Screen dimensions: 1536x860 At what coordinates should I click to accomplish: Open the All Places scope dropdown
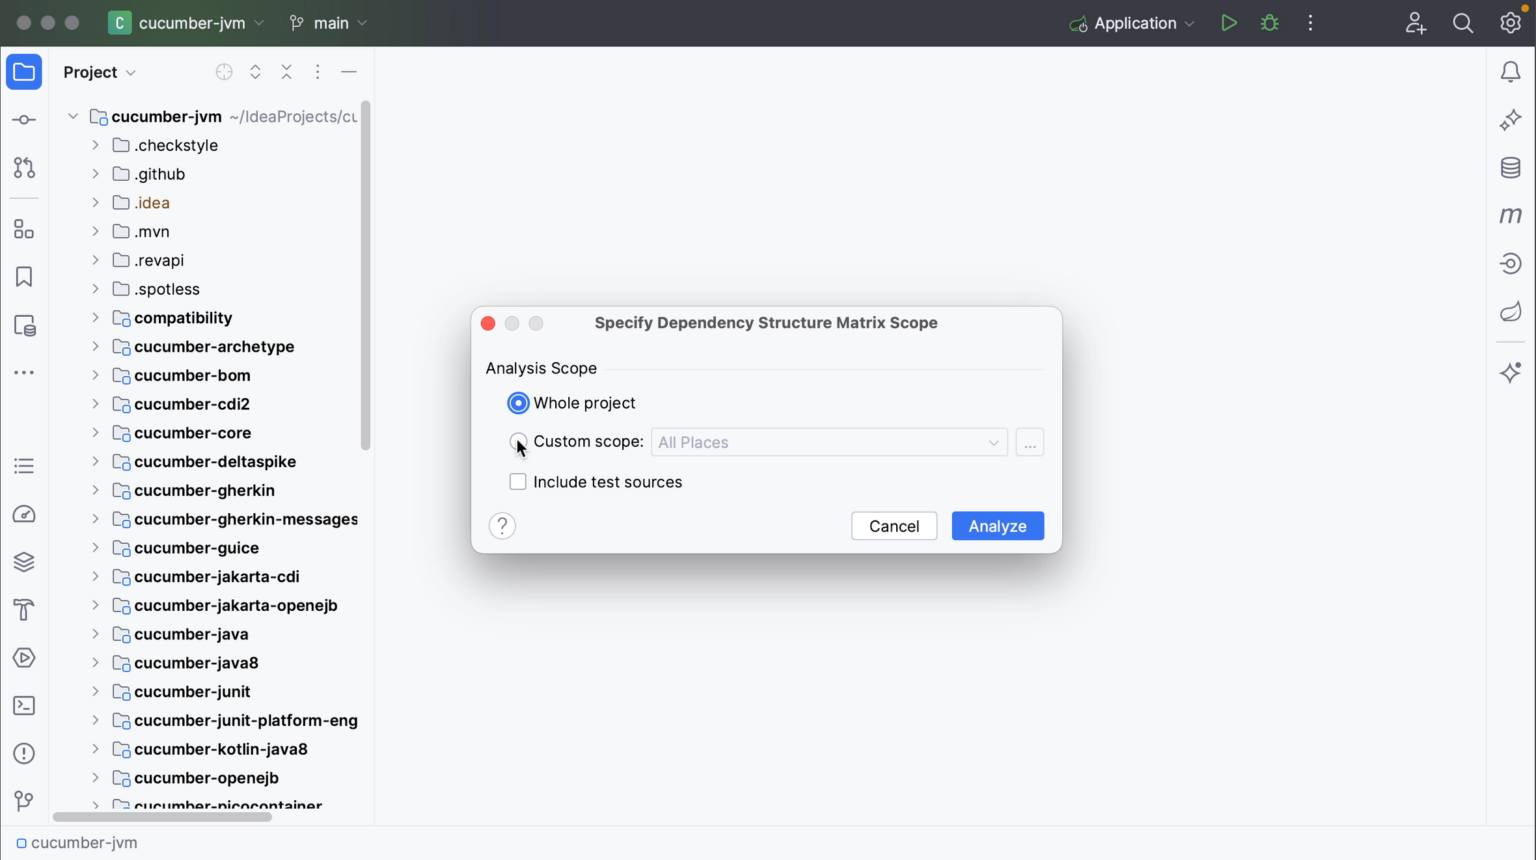[829, 442]
